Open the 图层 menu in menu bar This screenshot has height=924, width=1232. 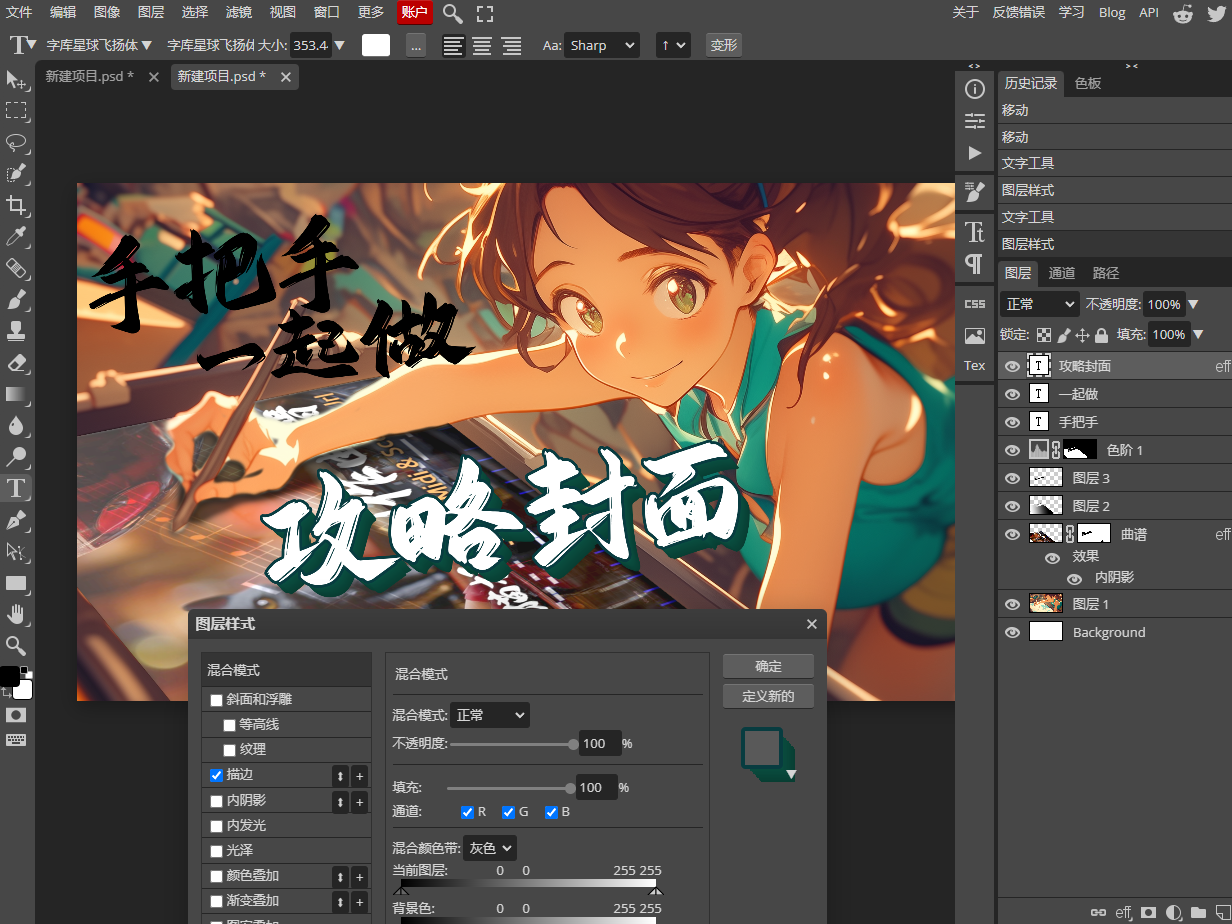(151, 12)
